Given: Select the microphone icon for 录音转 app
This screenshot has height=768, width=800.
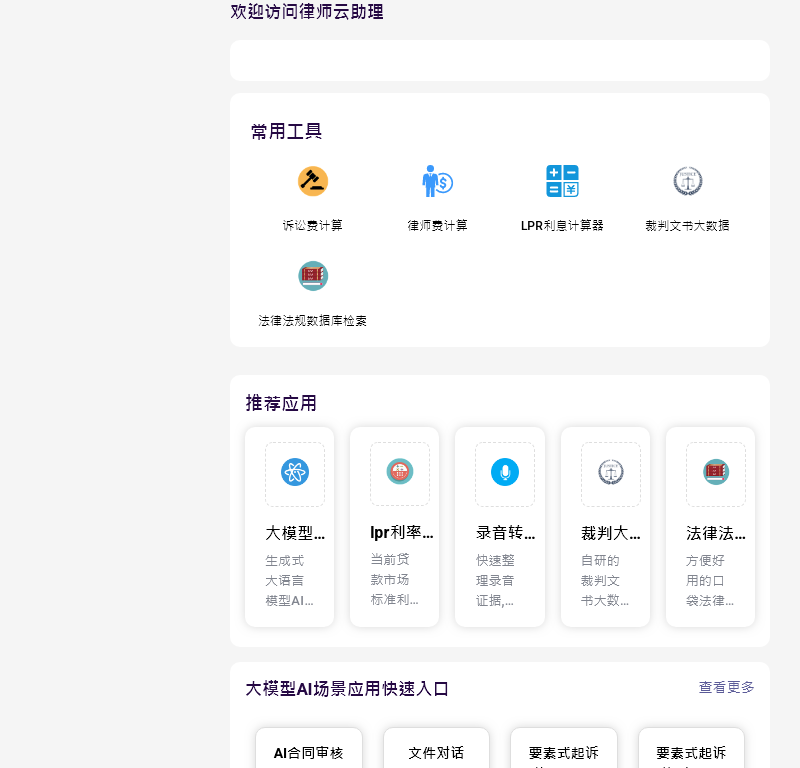Looking at the screenshot, I should [503, 473].
